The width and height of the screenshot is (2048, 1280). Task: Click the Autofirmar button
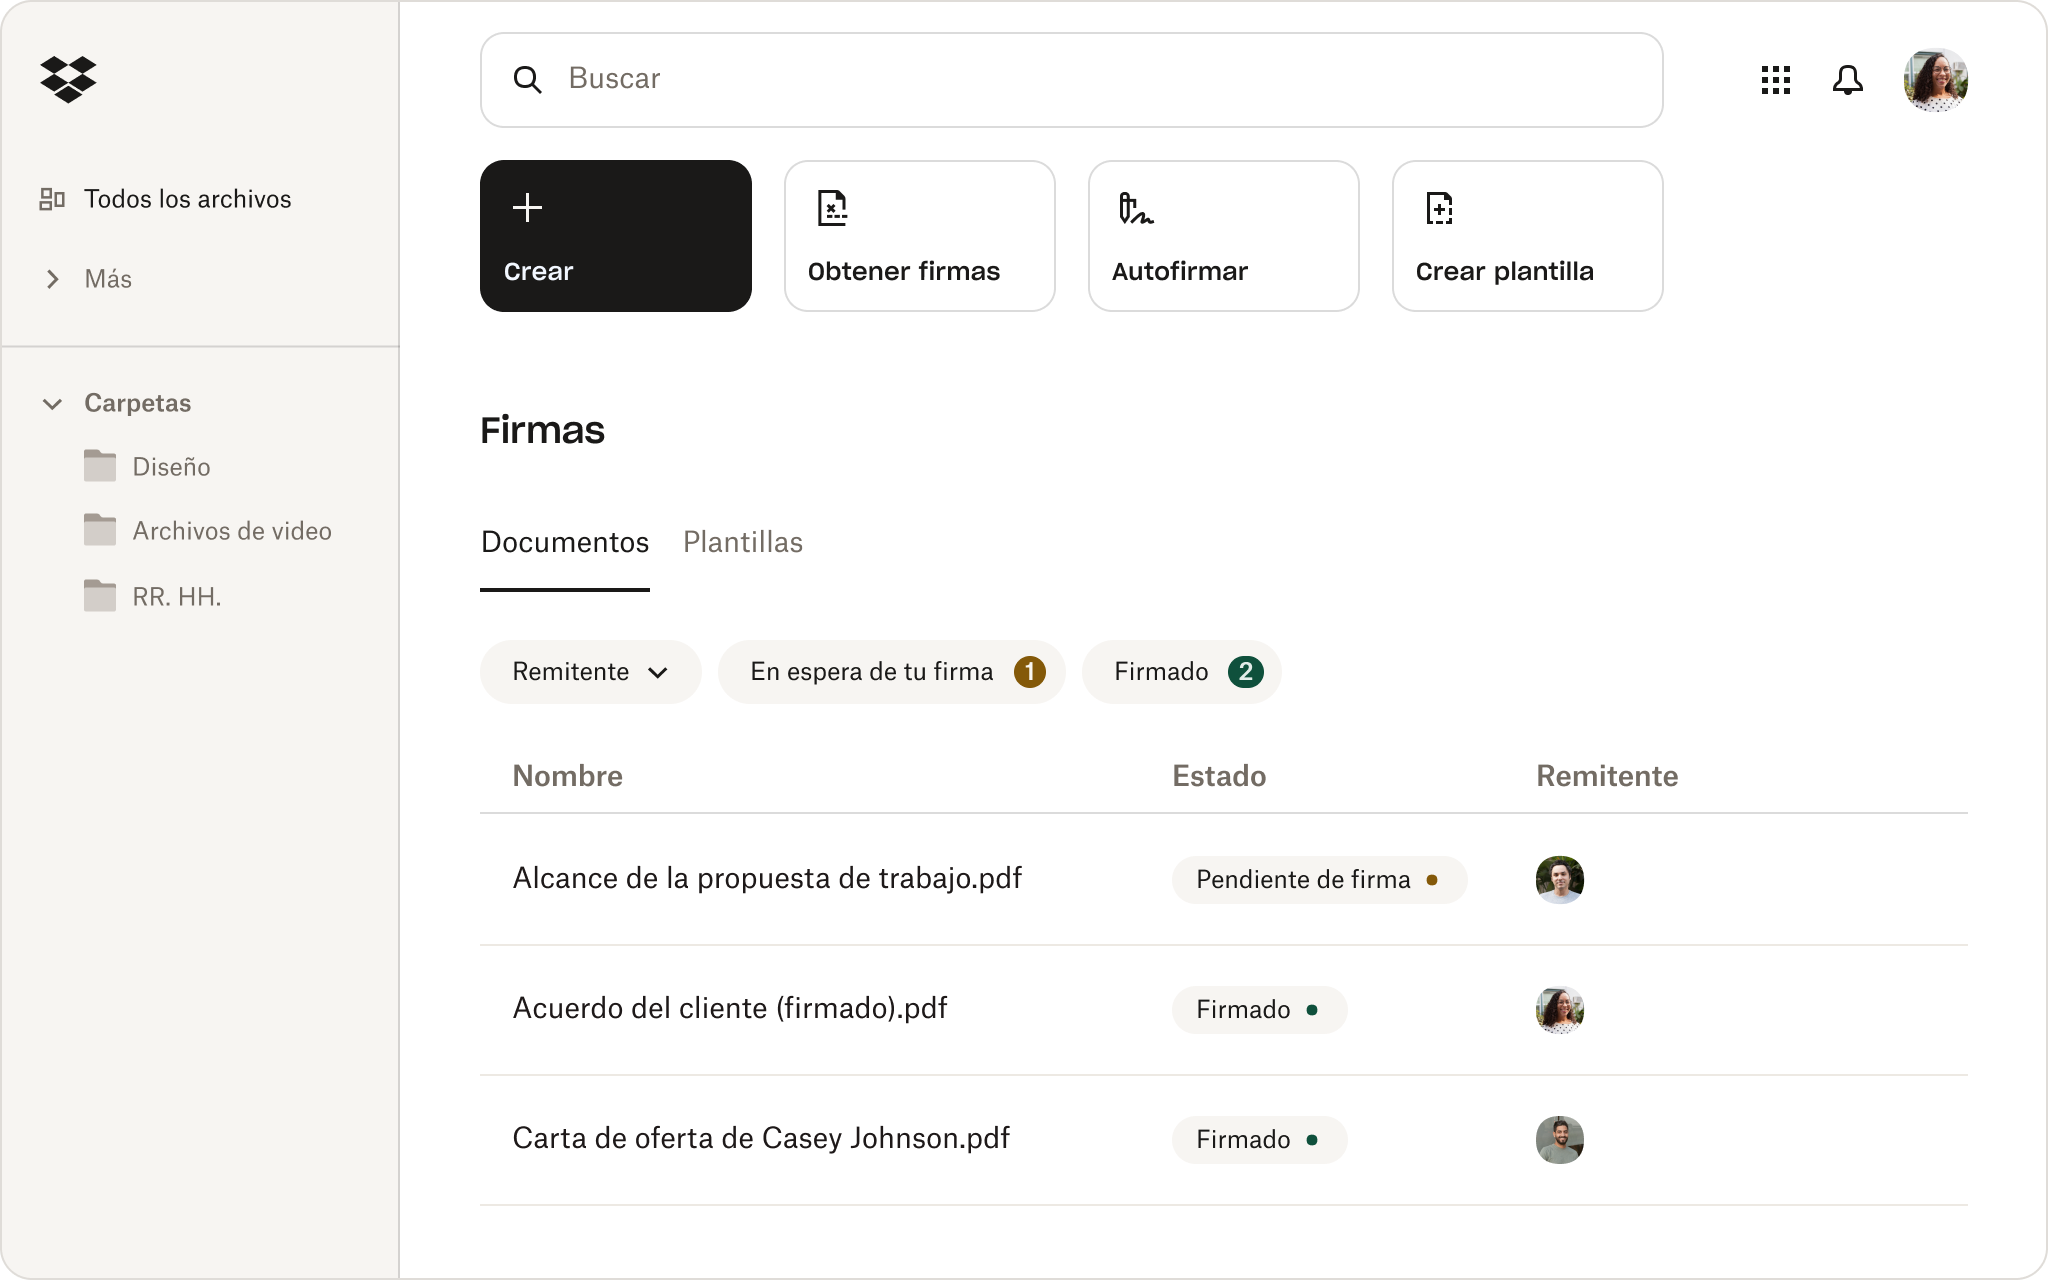tap(1223, 236)
